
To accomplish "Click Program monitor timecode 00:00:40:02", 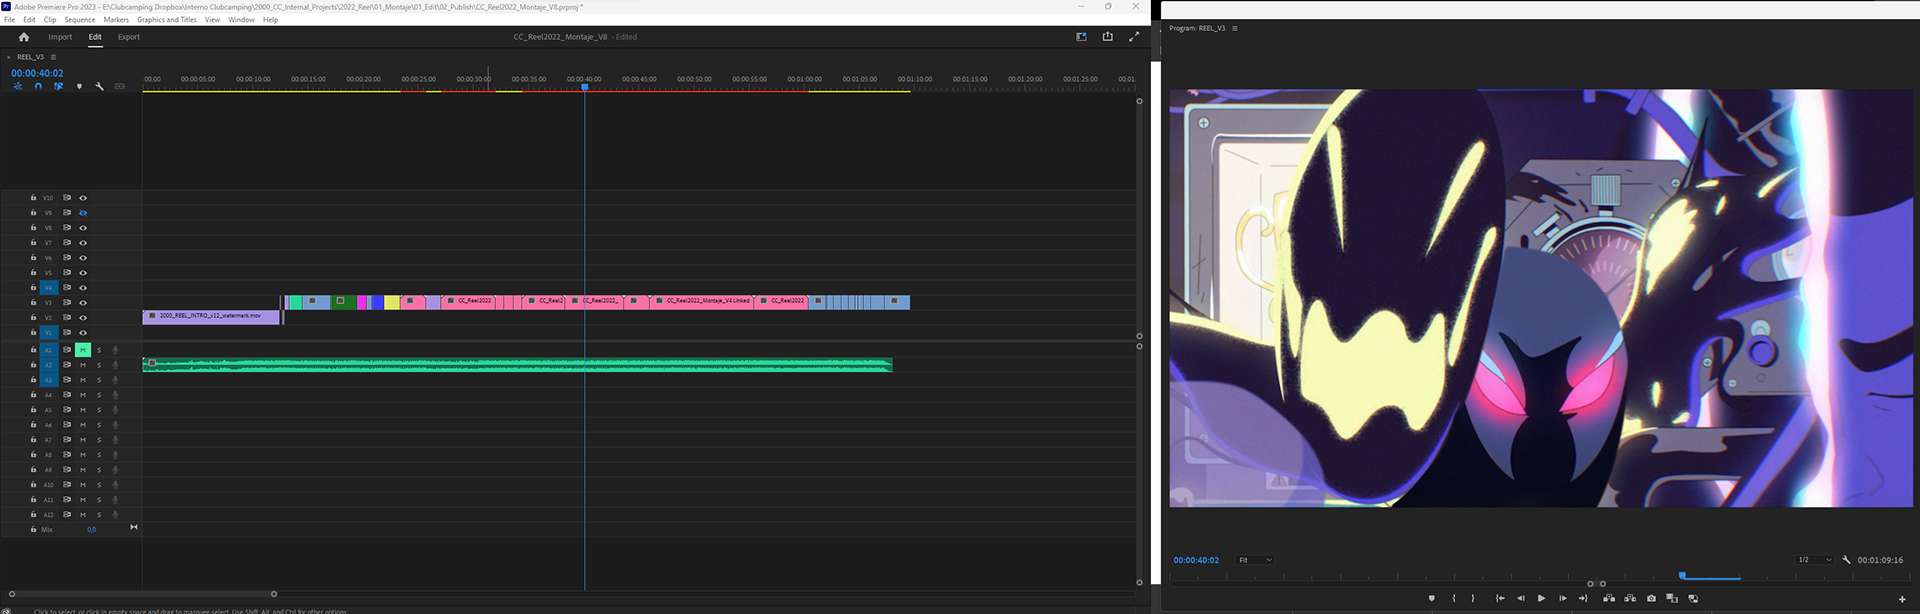I will (x=1196, y=560).
